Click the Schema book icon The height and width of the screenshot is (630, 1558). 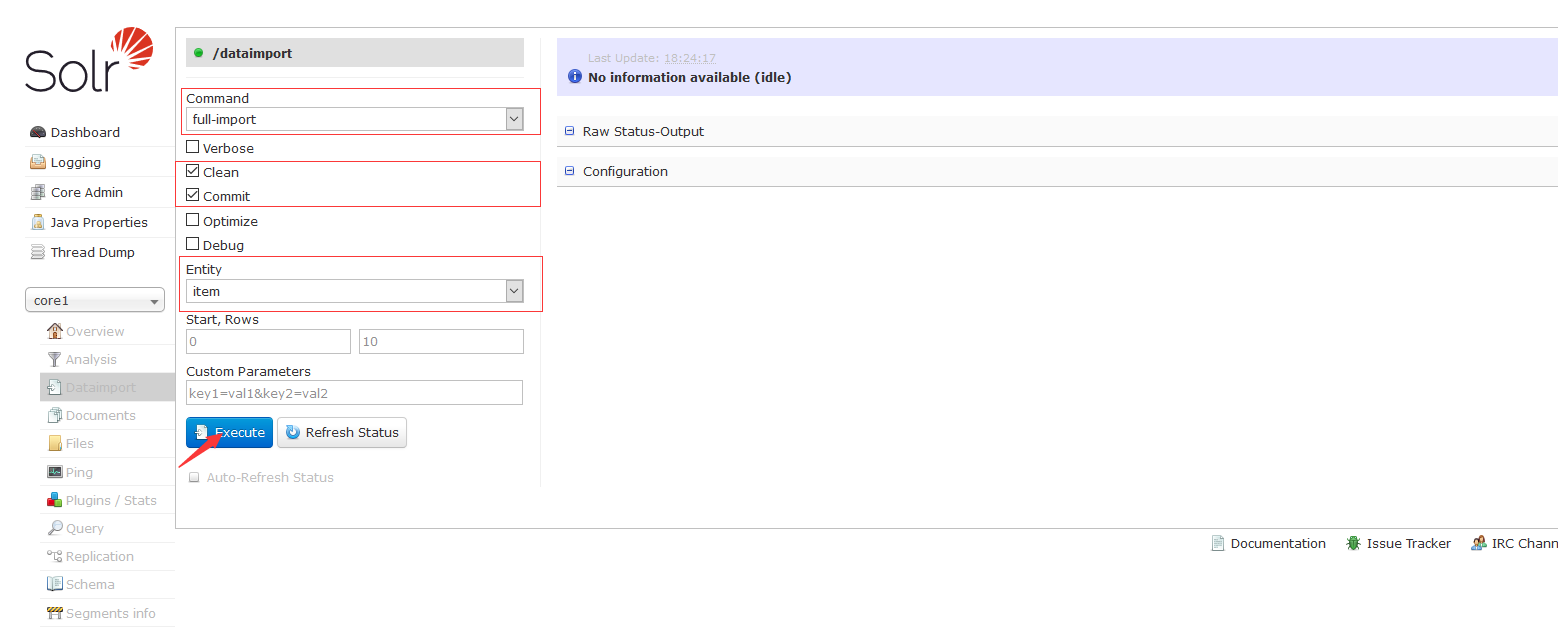click(55, 584)
